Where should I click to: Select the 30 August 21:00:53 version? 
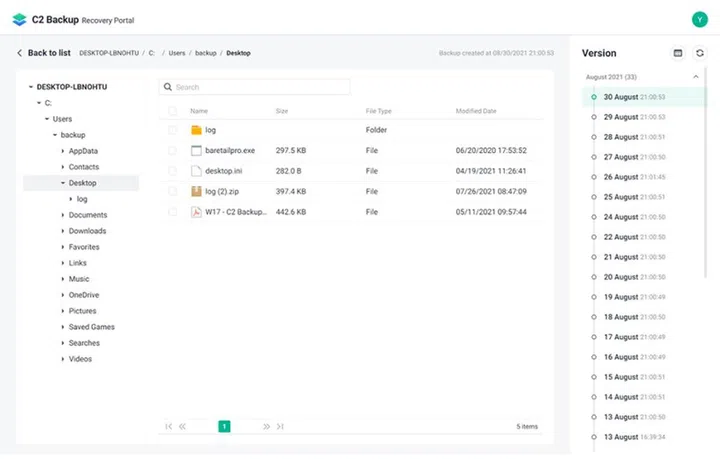(644, 97)
